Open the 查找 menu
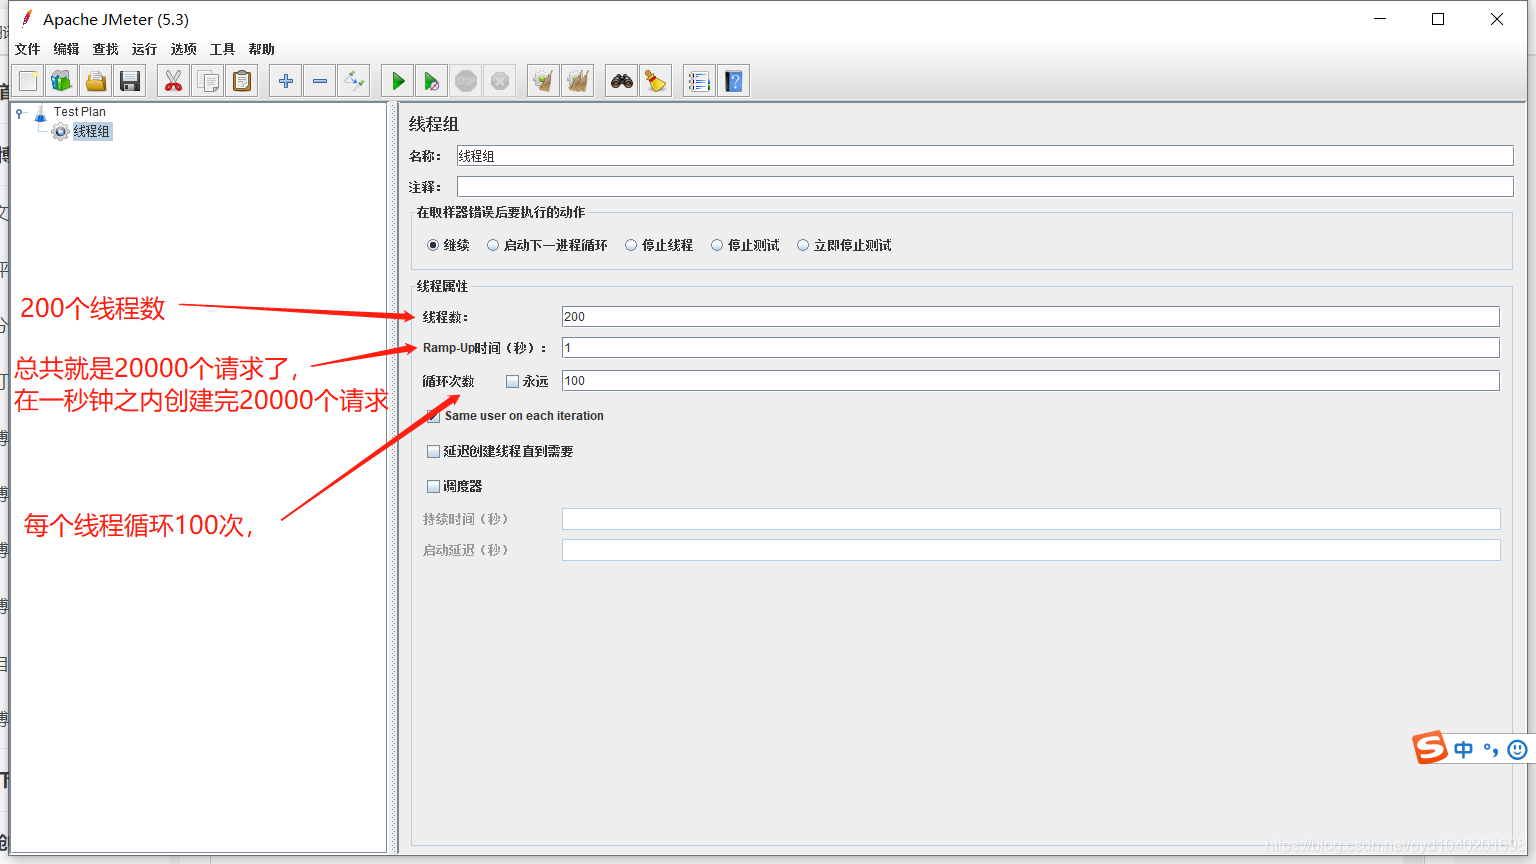 [105, 49]
